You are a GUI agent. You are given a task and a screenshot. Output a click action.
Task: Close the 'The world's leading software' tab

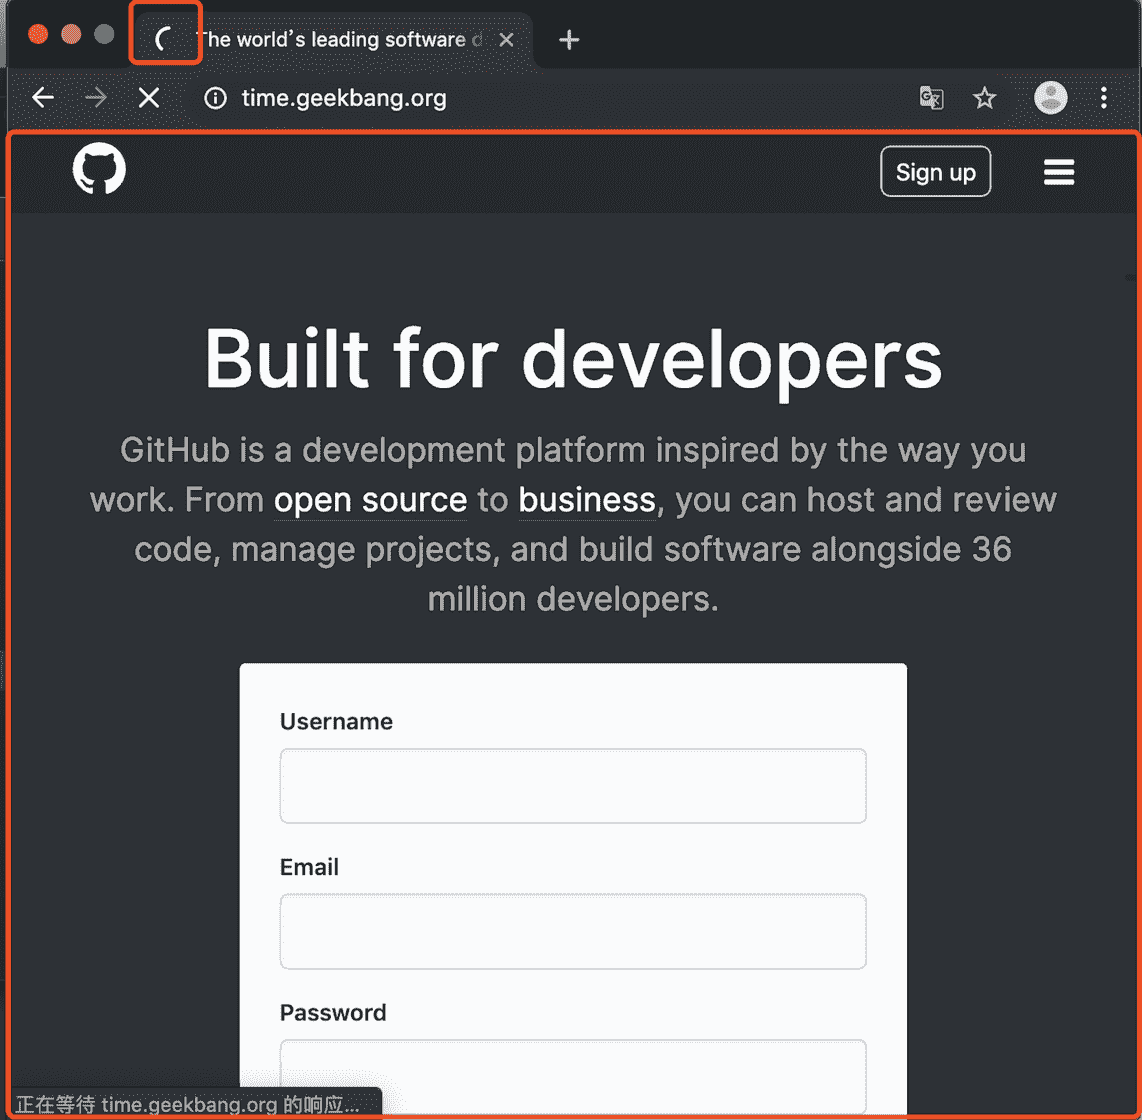point(506,39)
